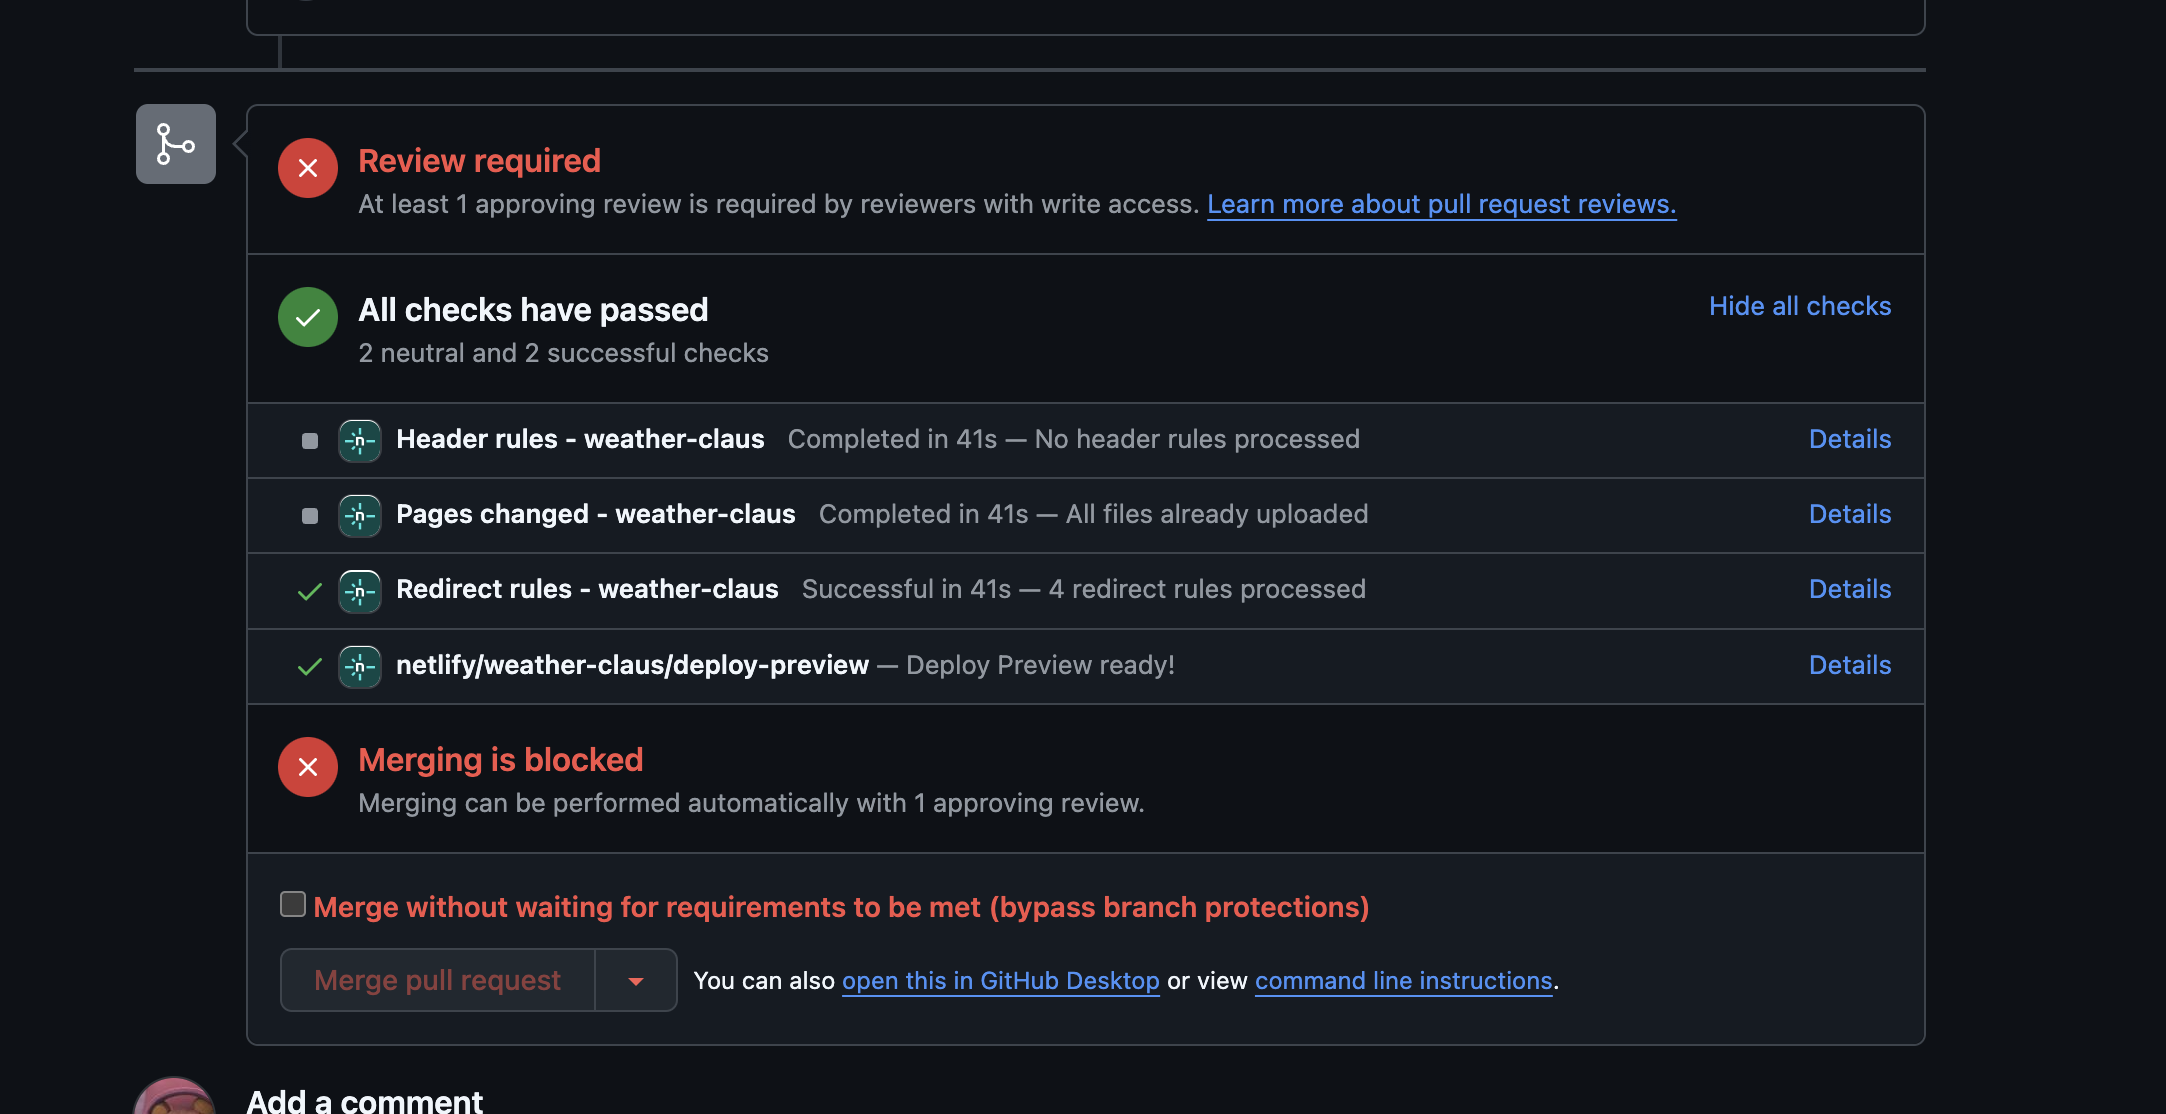Open Details for Header rules check
2166x1114 pixels.
coord(1850,439)
